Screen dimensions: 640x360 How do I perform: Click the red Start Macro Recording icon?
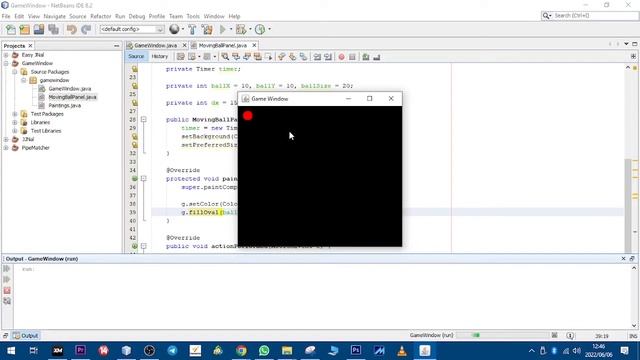click(342, 57)
